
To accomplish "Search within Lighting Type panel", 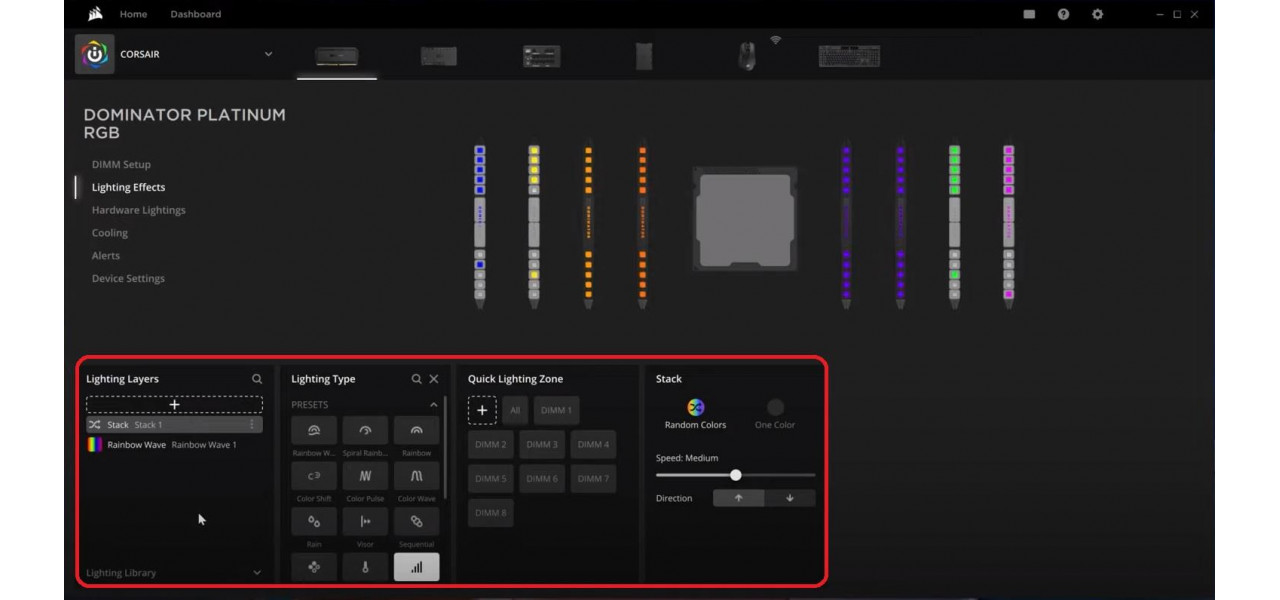I will [416, 379].
